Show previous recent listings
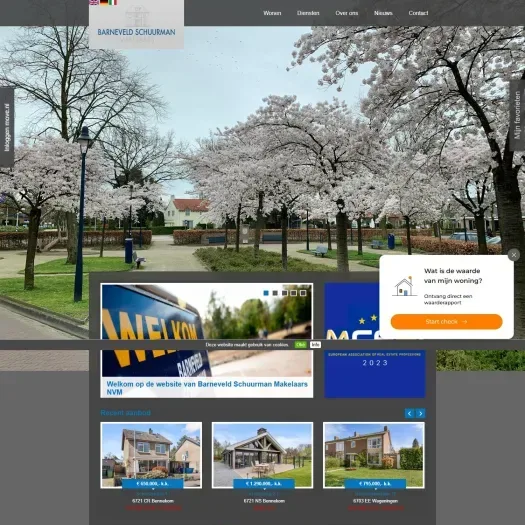This screenshot has height=525, width=525. 409,413
